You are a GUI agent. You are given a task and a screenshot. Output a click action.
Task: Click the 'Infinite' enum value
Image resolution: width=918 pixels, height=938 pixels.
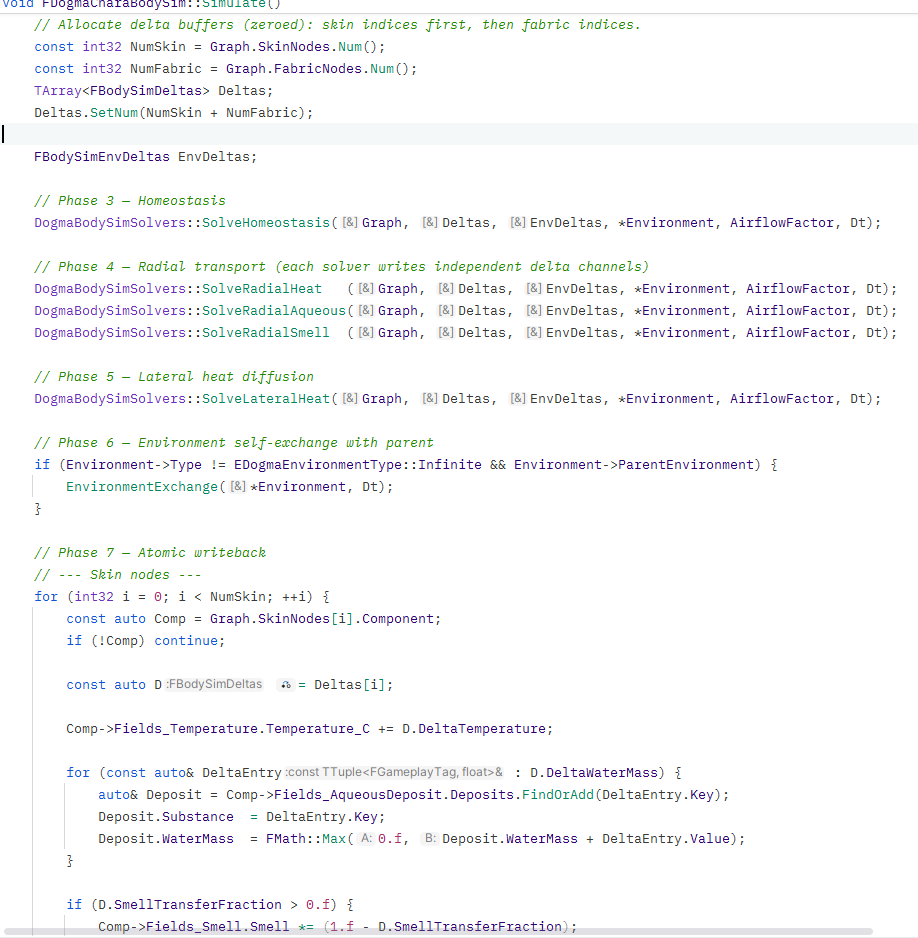coord(450,464)
